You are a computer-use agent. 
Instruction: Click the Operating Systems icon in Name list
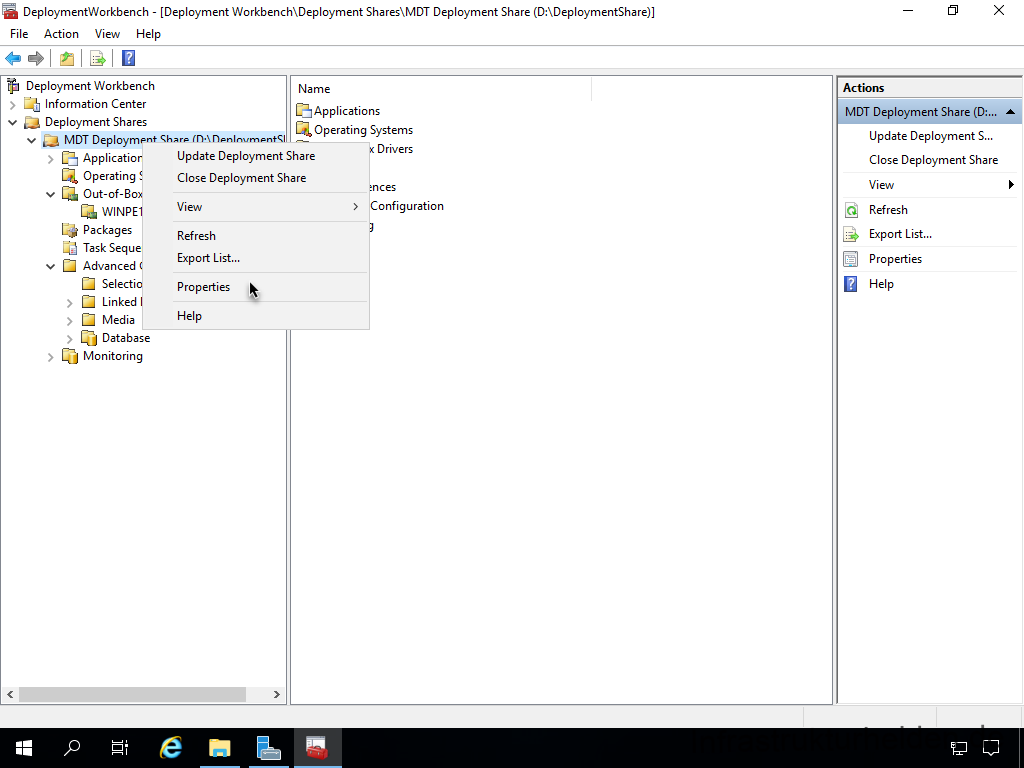(x=304, y=129)
